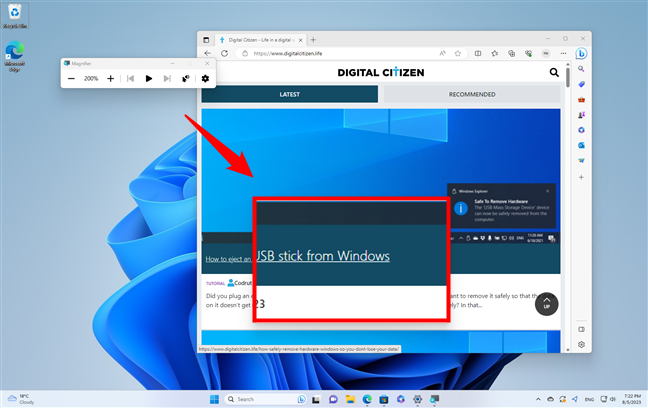Toggle Edge sidebar visibility icon
The width and height of the screenshot is (648, 408).
(581, 329)
